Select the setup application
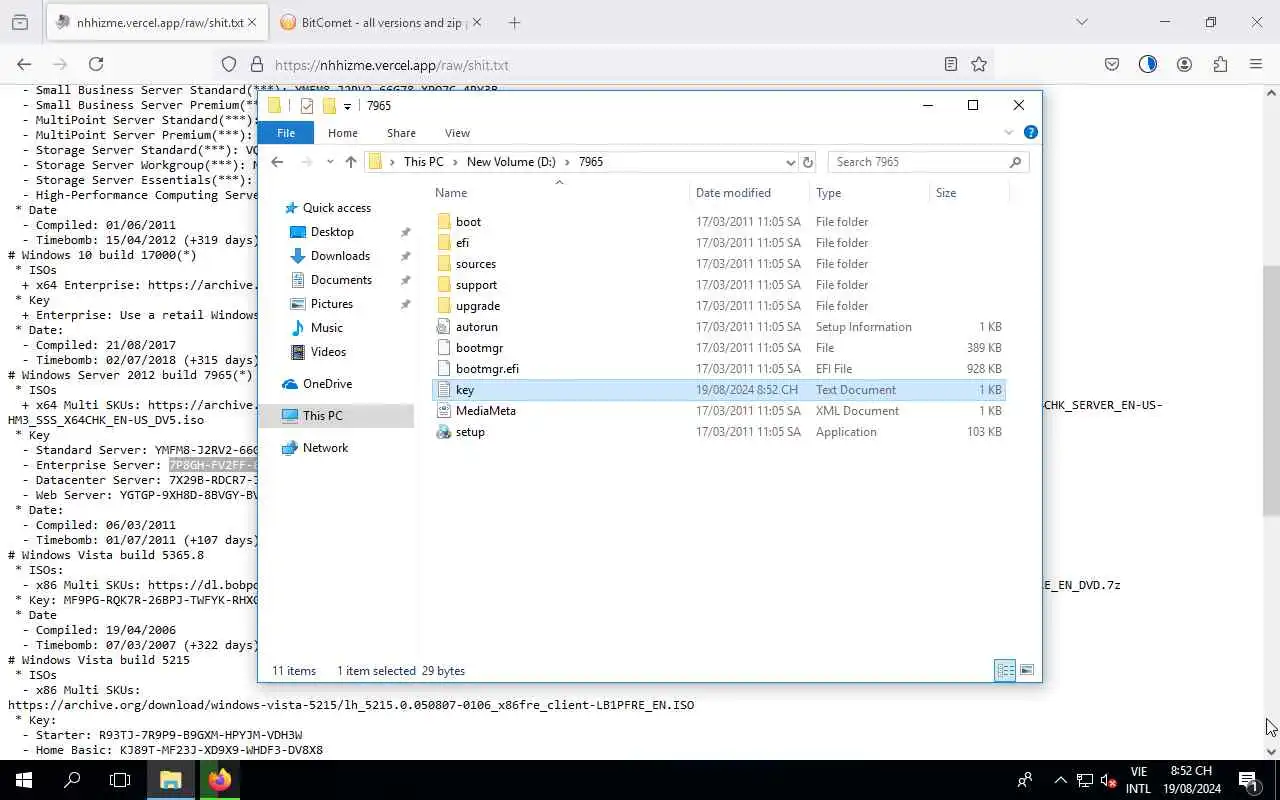Screen dimensions: 1280x800 click(x=718, y=432)
